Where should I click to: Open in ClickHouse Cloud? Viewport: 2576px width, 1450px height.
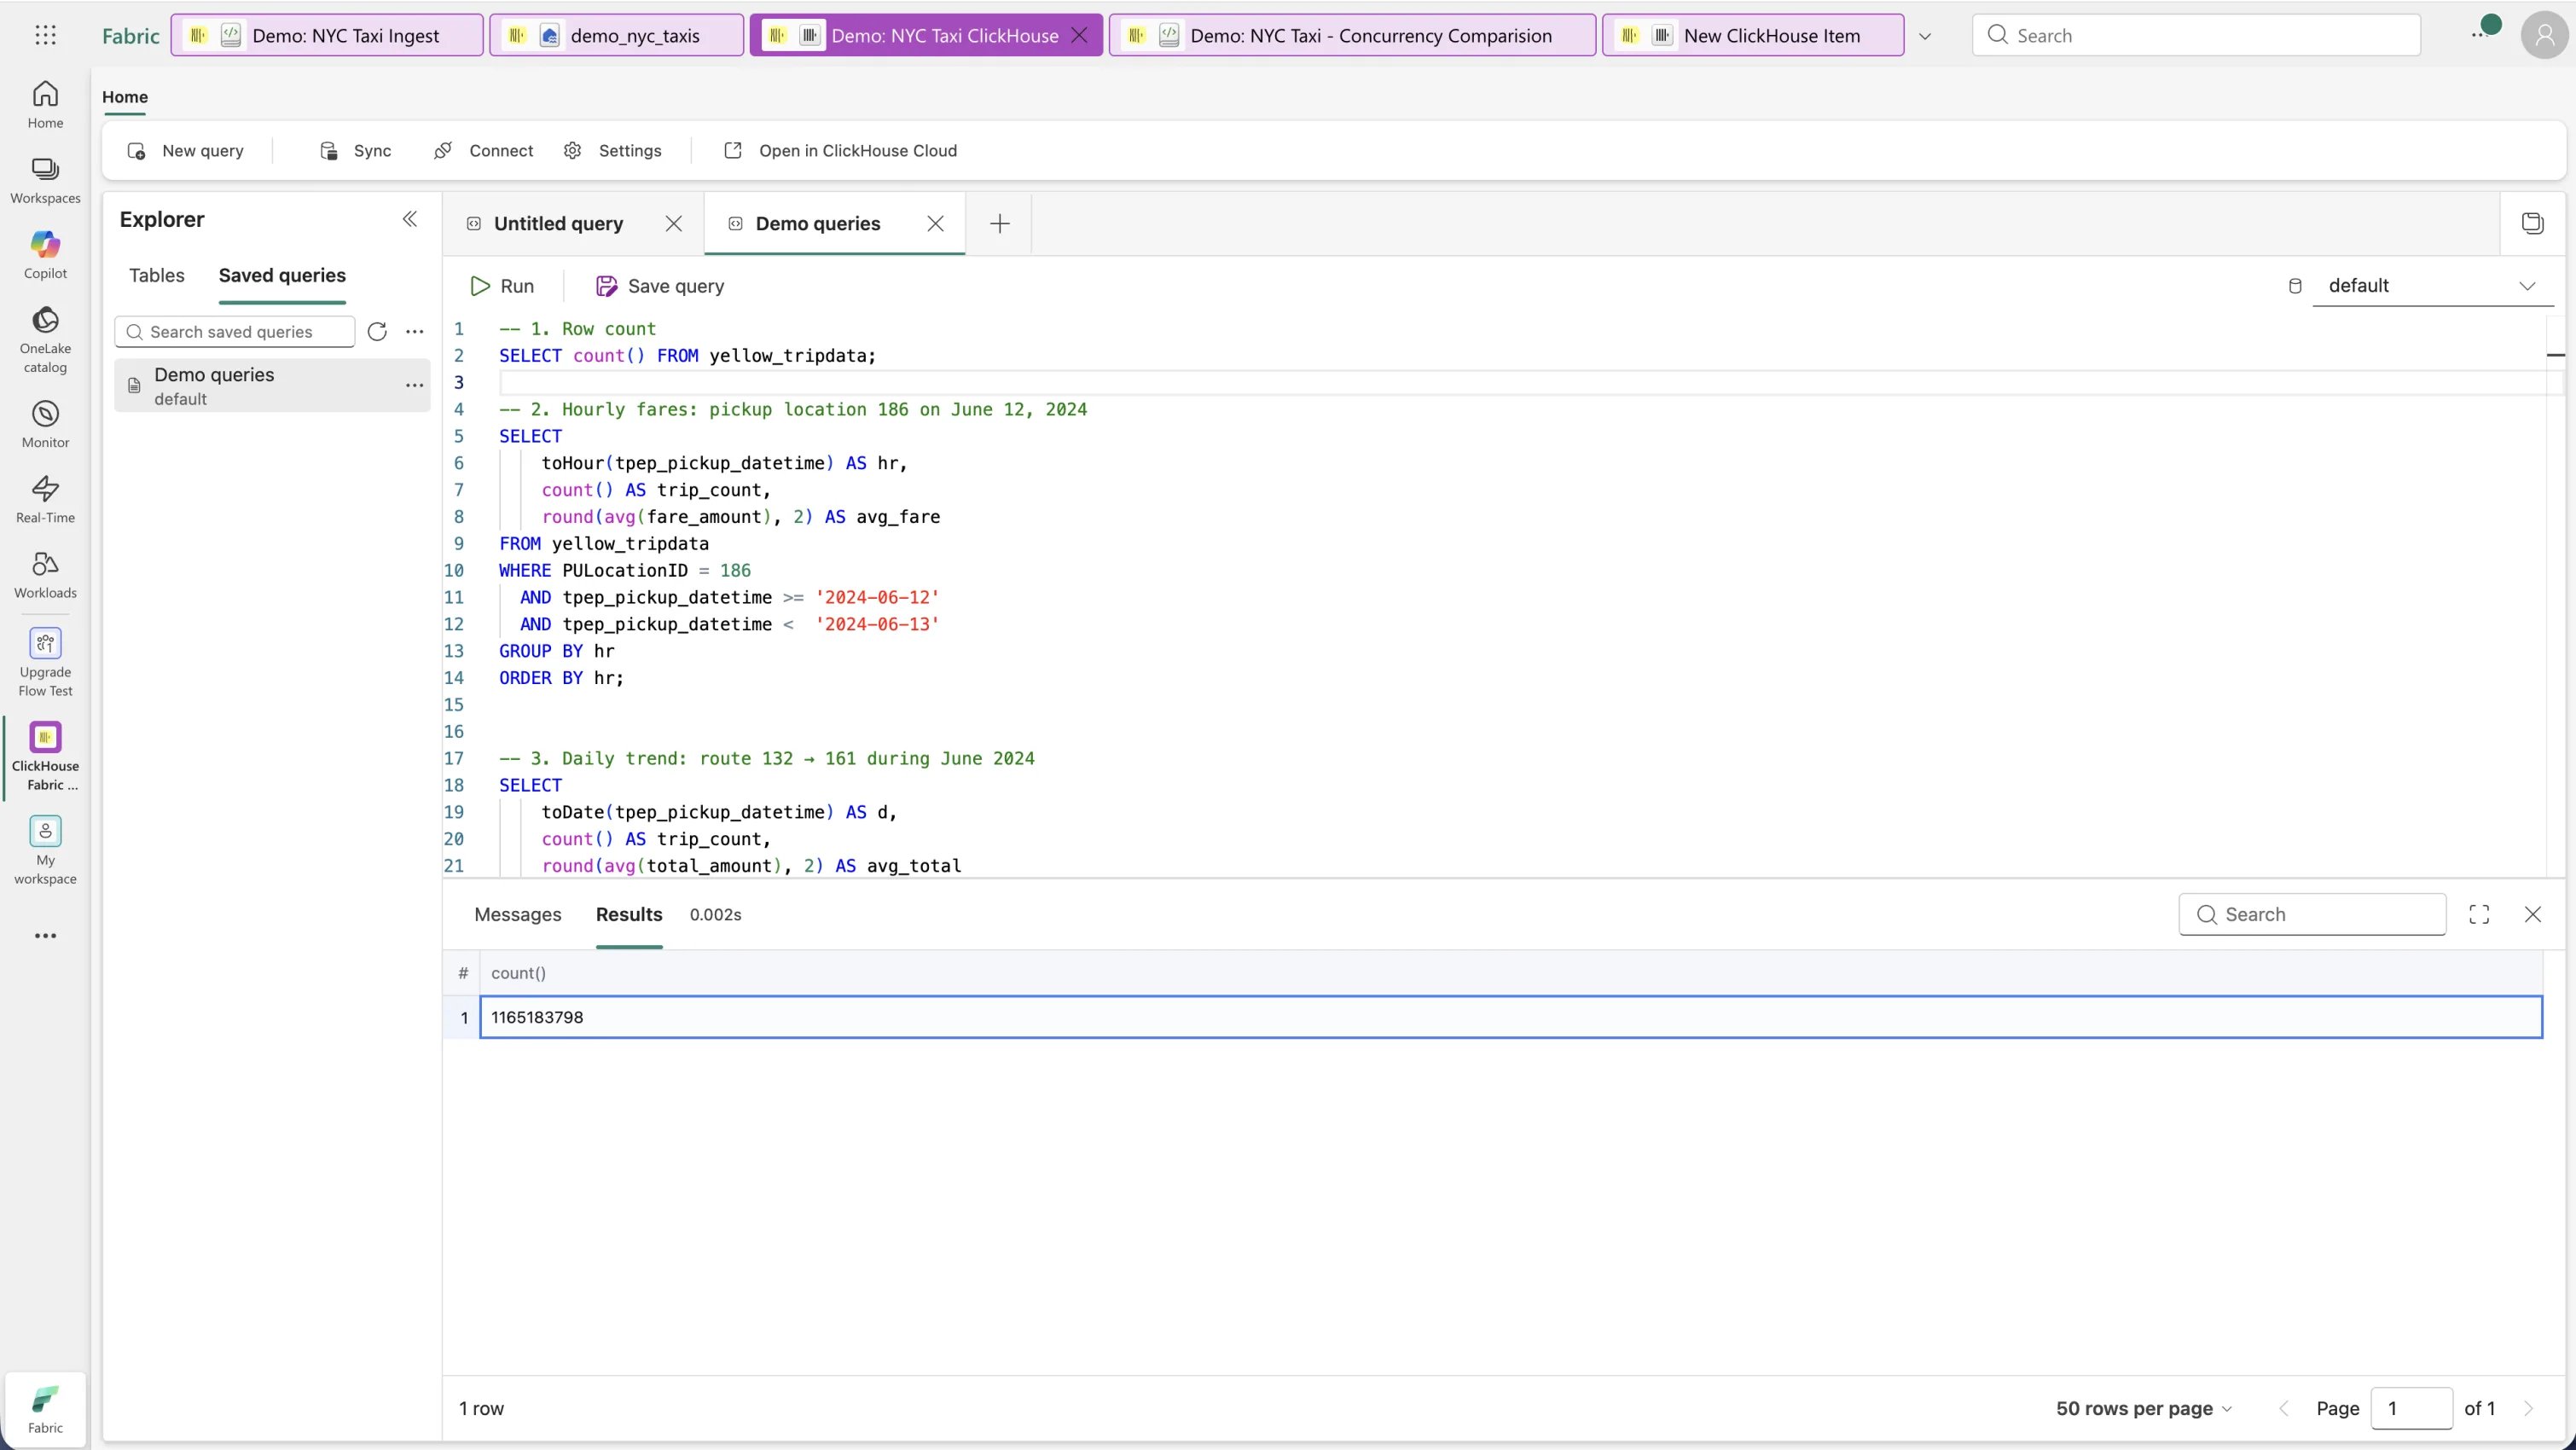[x=840, y=151]
